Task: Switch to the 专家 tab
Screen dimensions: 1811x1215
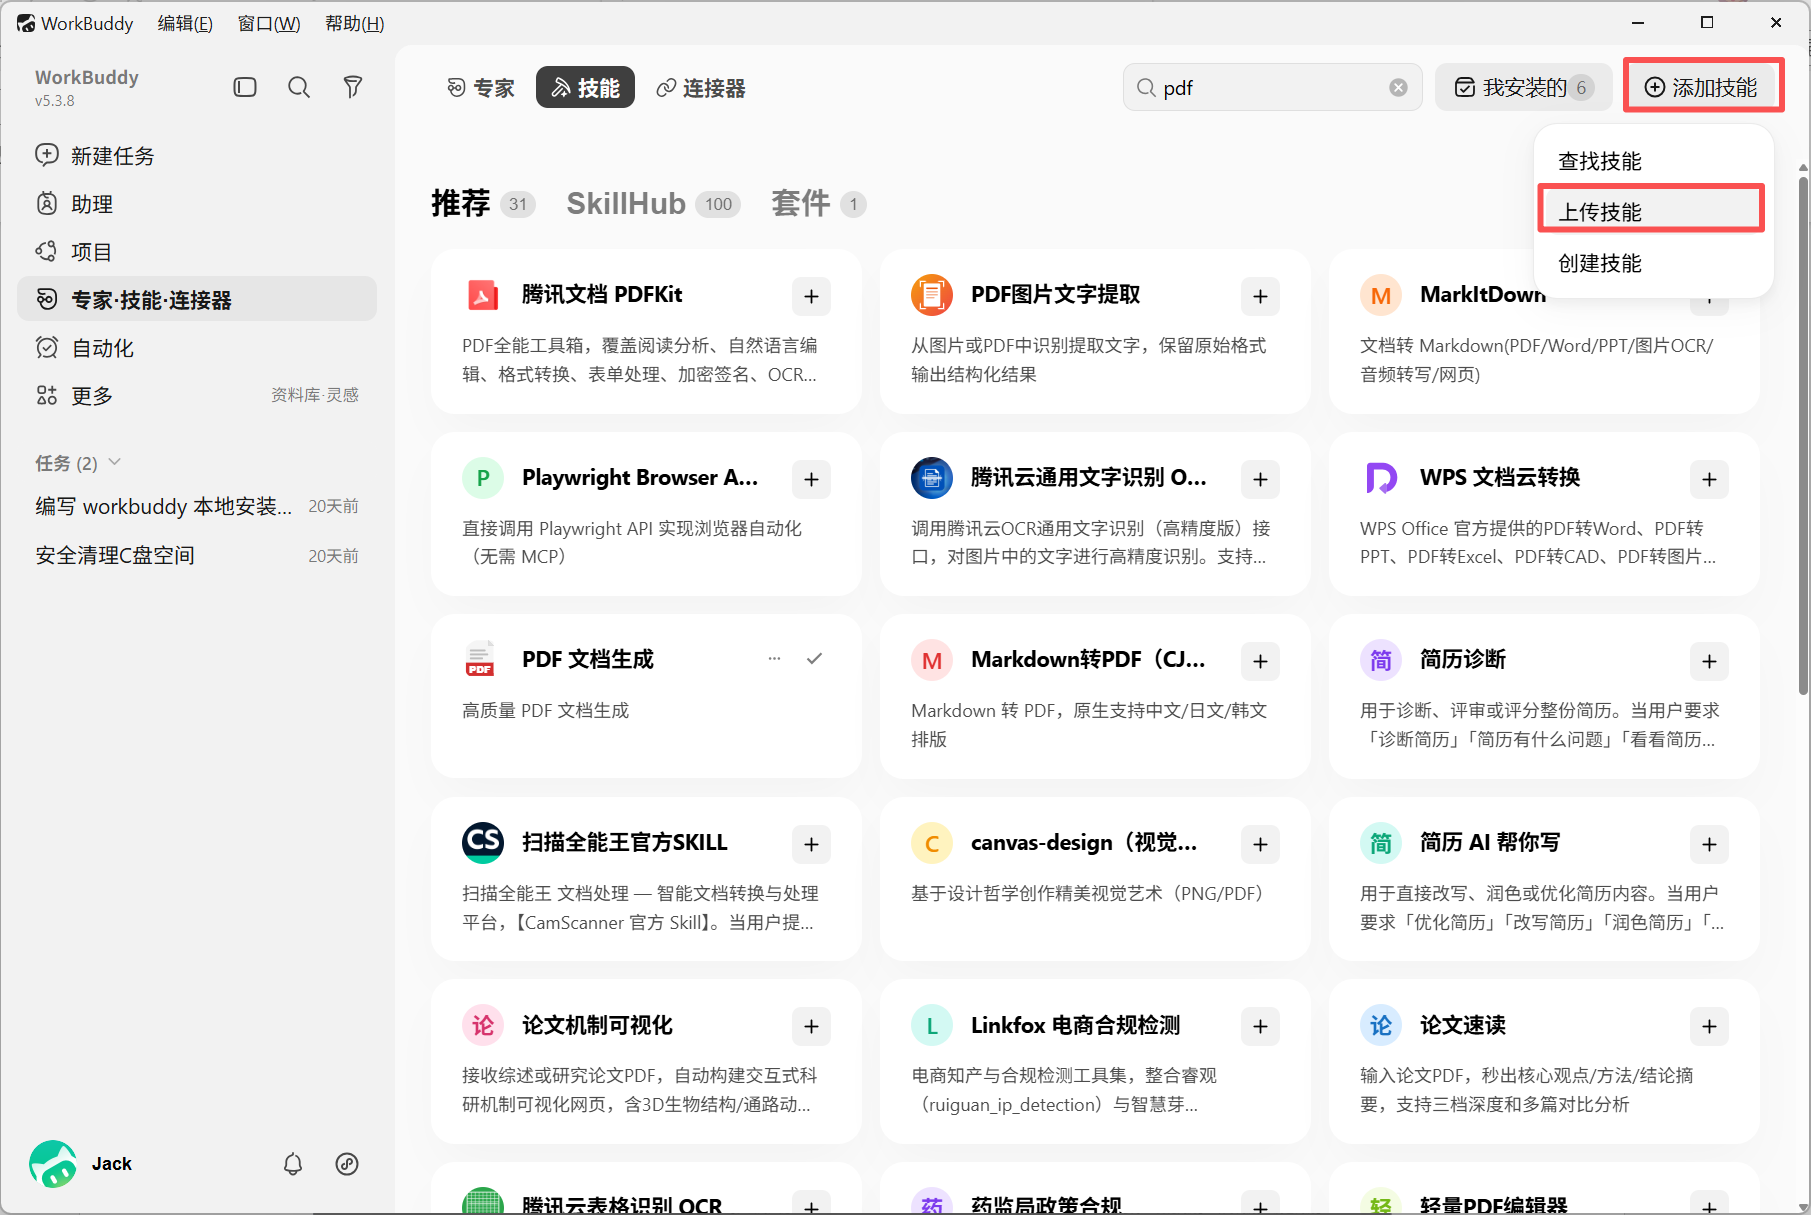Action: tap(481, 88)
